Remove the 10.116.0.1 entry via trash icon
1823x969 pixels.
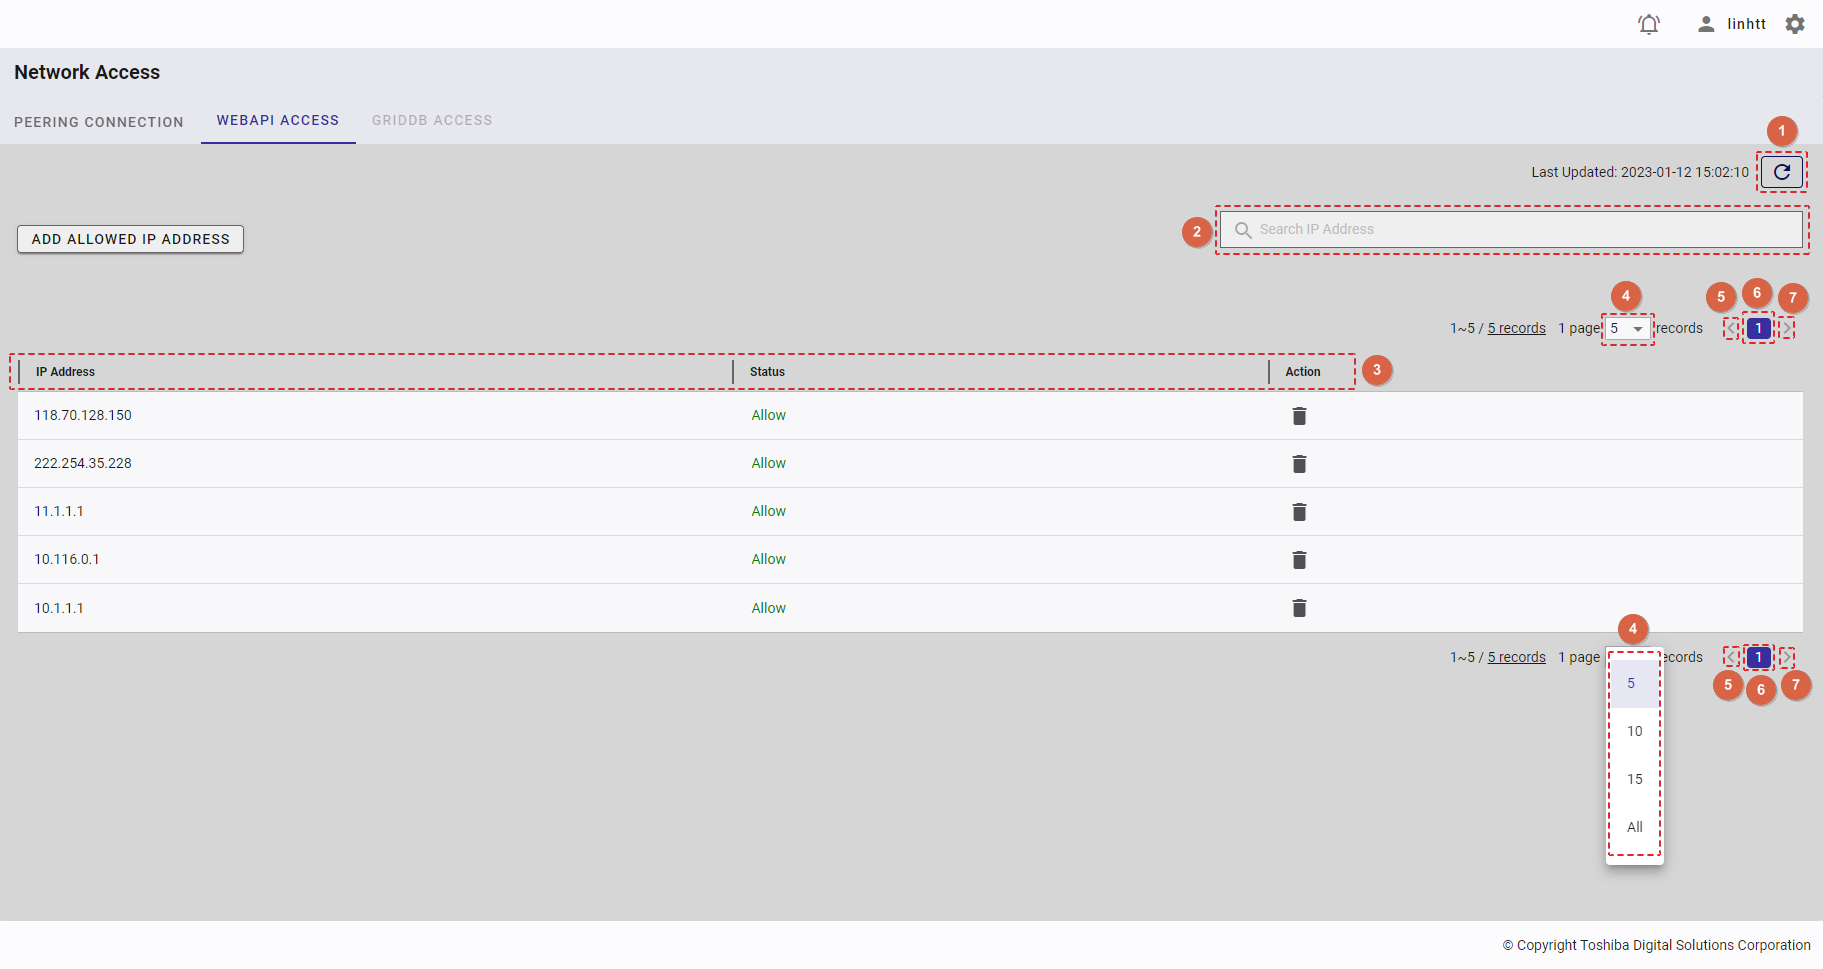pyautogui.click(x=1299, y=560)
